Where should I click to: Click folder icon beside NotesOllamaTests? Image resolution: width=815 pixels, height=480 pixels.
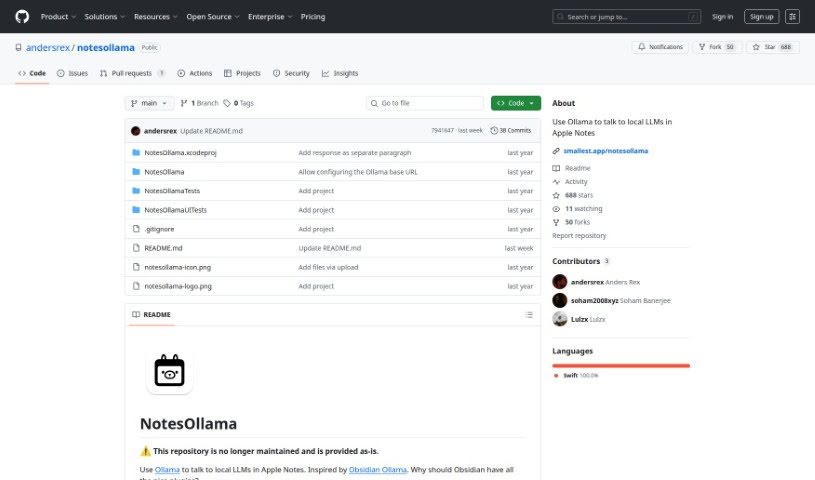tap(136, 191)
